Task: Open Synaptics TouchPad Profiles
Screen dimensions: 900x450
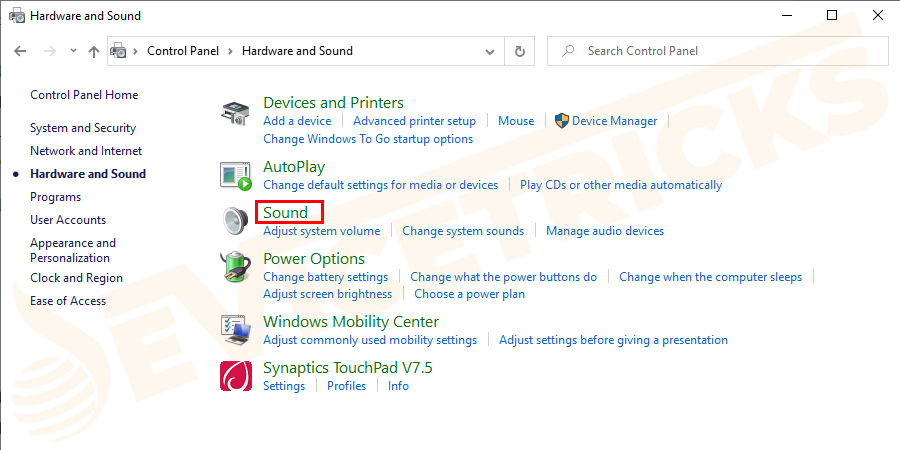Action: click(x=347, y=386)
